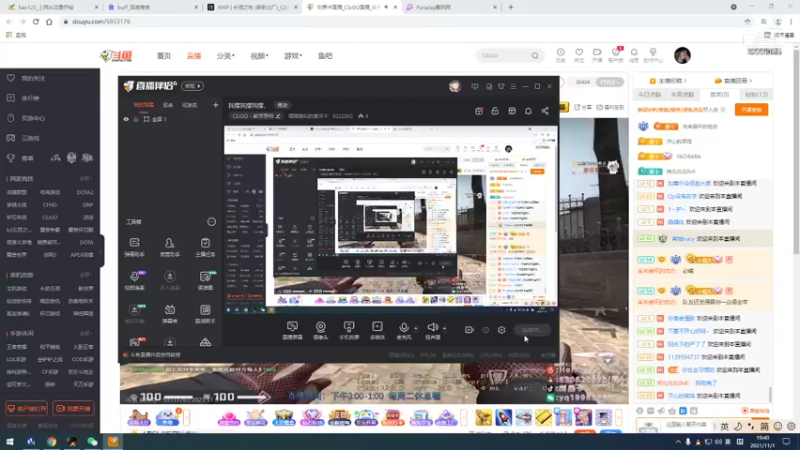Open 视频连麦 video link tool

(134, 280)
